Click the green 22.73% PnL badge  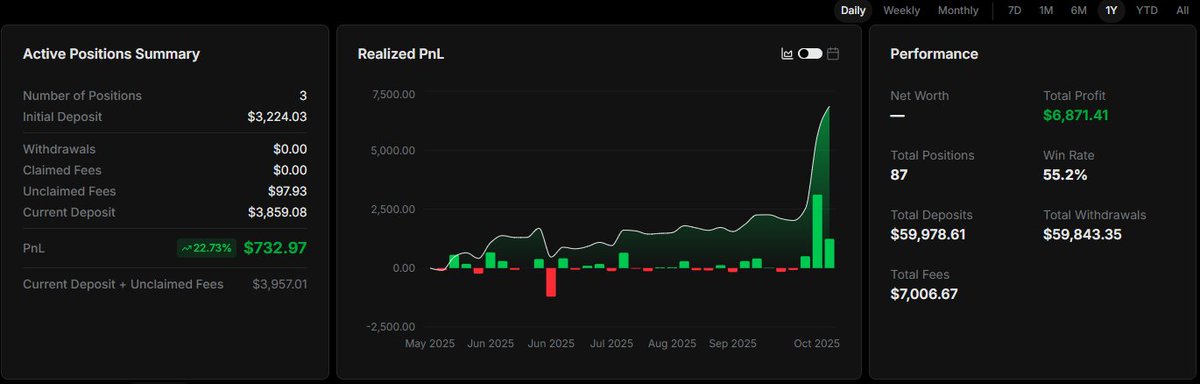[x=206, y=248]
